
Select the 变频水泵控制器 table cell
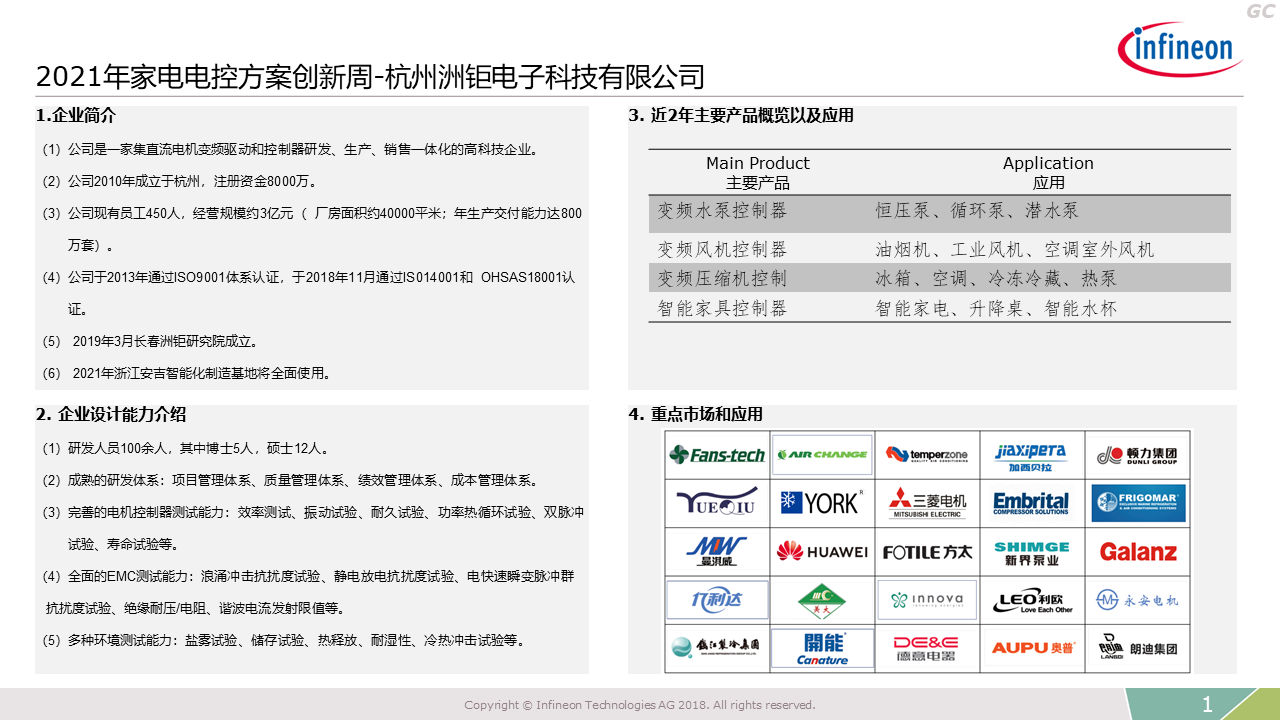coord(722,211)
